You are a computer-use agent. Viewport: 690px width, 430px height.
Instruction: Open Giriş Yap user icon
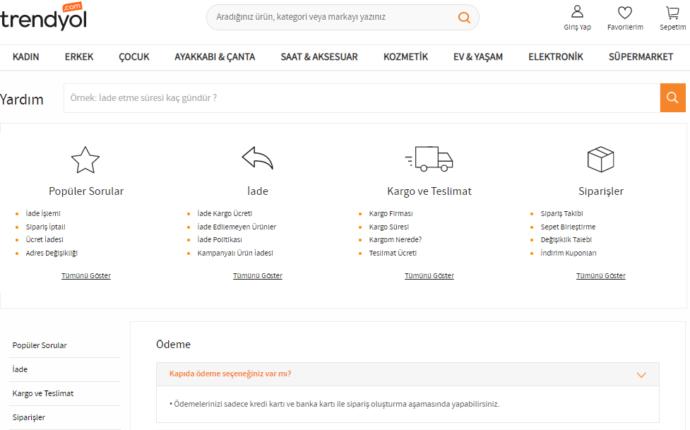click(577, 12)
